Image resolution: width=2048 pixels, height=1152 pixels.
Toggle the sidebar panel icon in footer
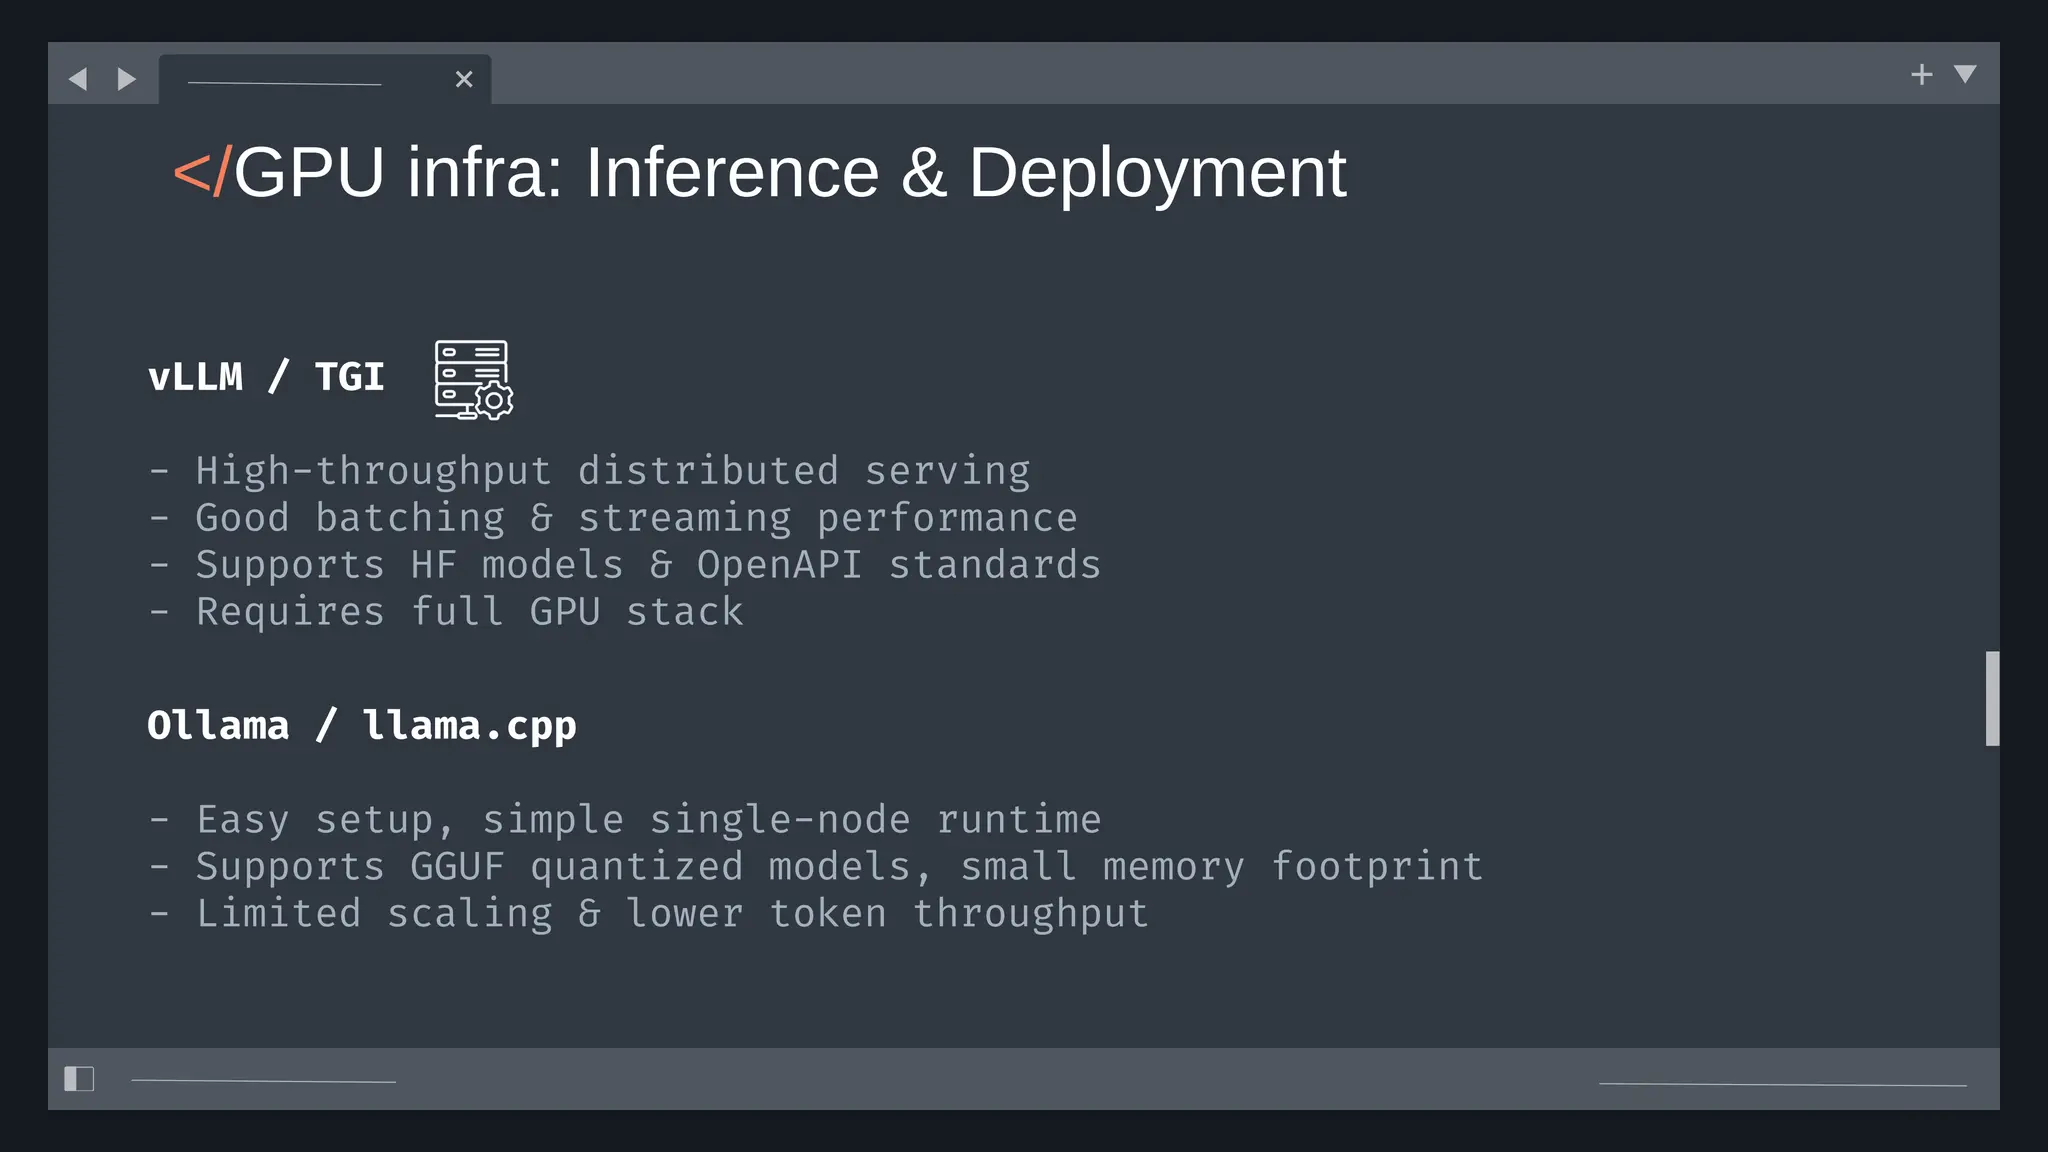79,1079
